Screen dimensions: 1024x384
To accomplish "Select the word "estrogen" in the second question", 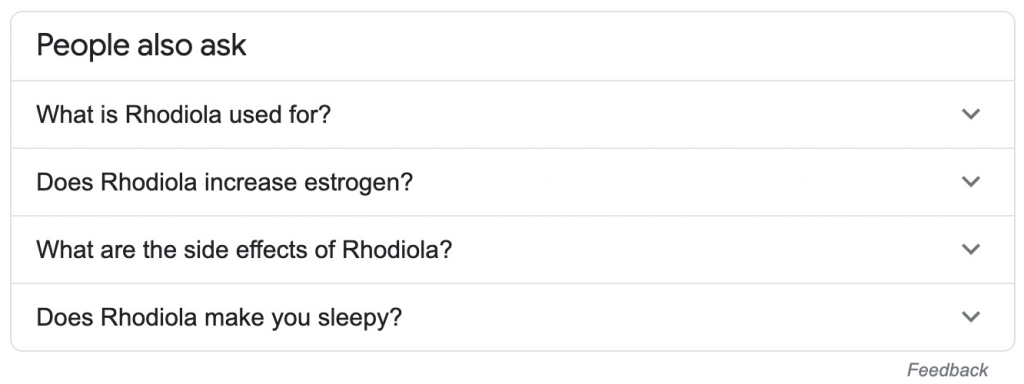I will click(359, 183).
